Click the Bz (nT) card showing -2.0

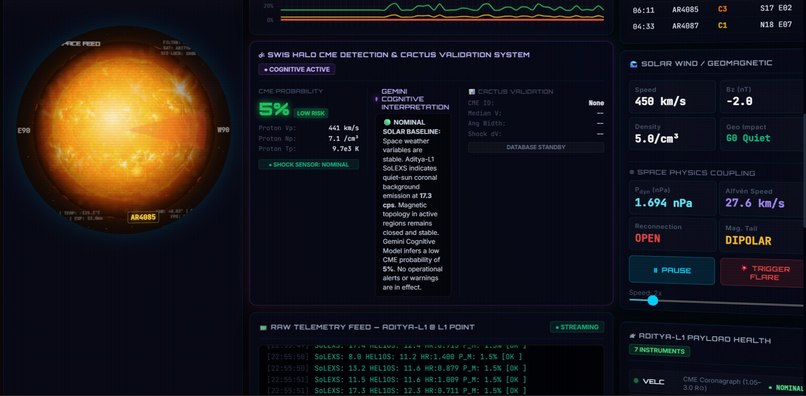(763, 96)
